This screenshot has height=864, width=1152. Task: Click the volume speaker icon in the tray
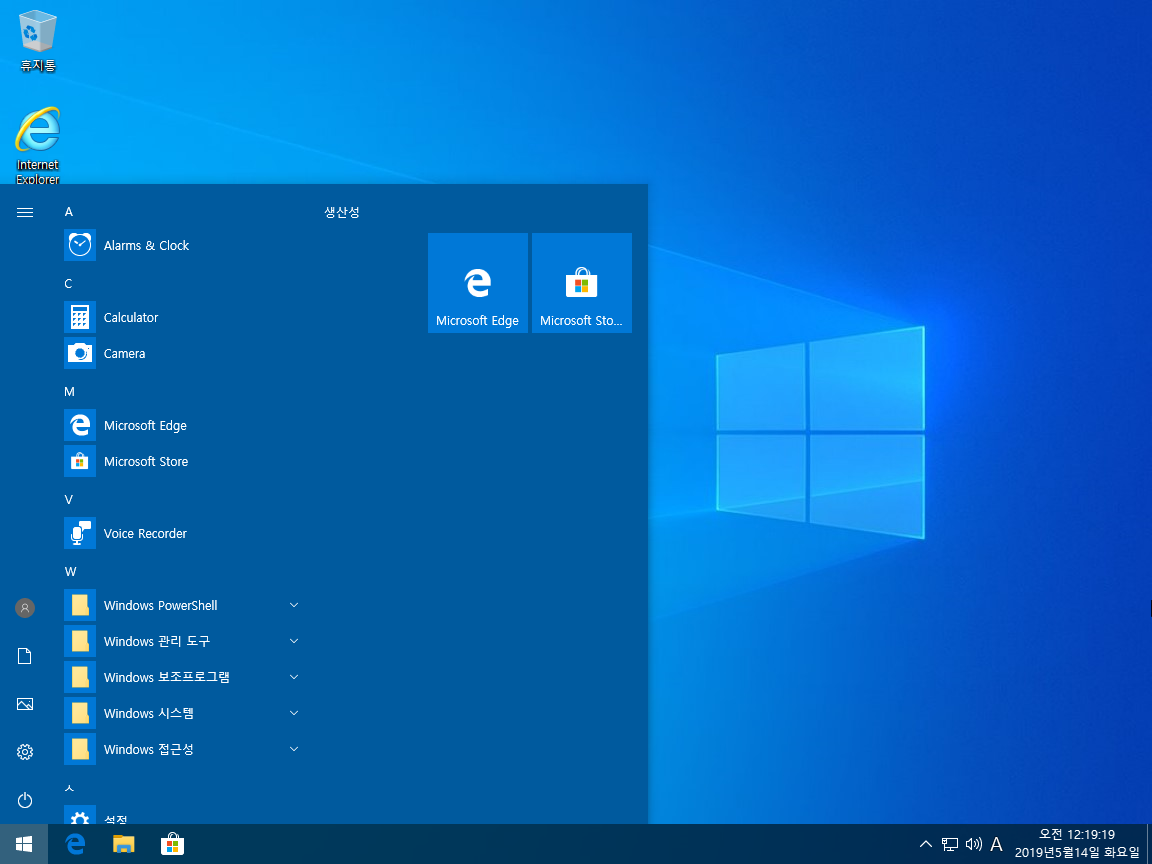973,844
